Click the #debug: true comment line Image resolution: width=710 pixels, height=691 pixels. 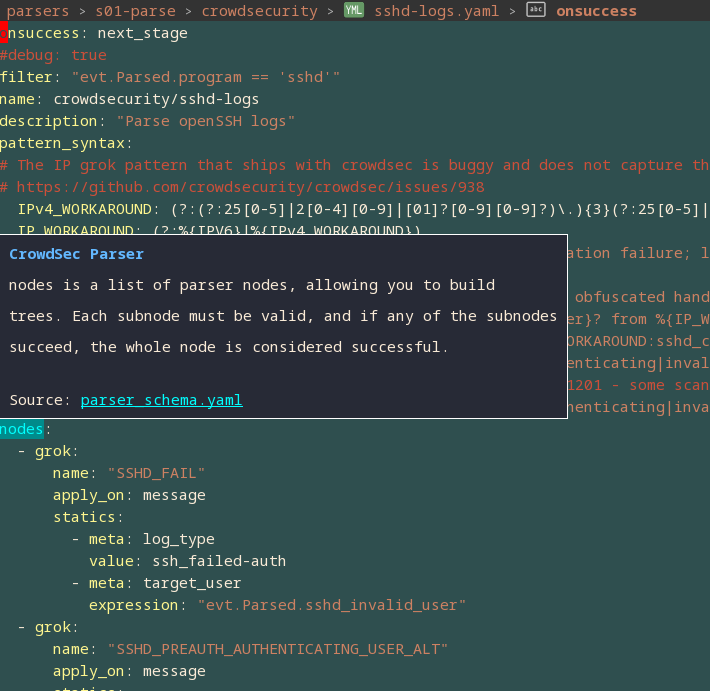[53, 55]
